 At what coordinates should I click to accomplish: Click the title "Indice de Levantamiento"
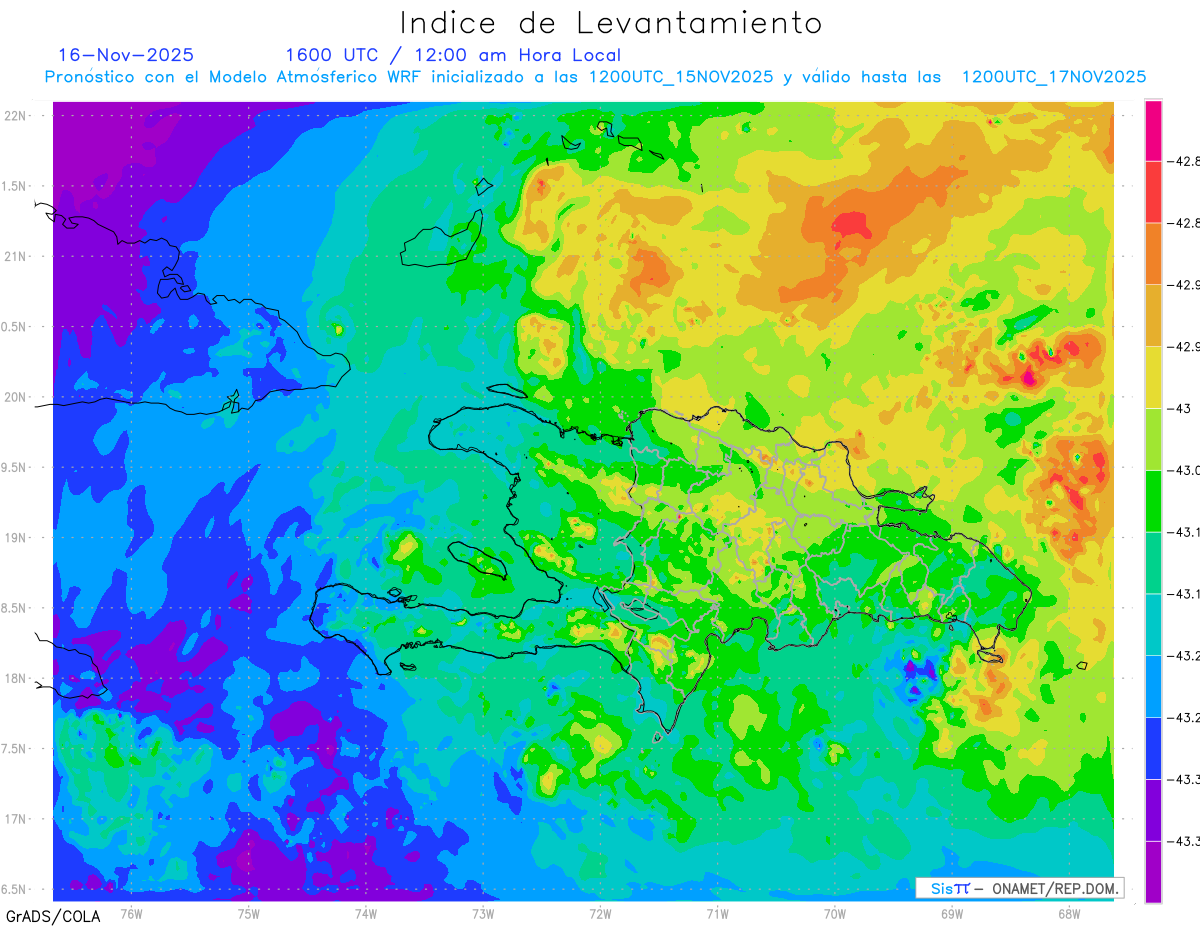611,23
